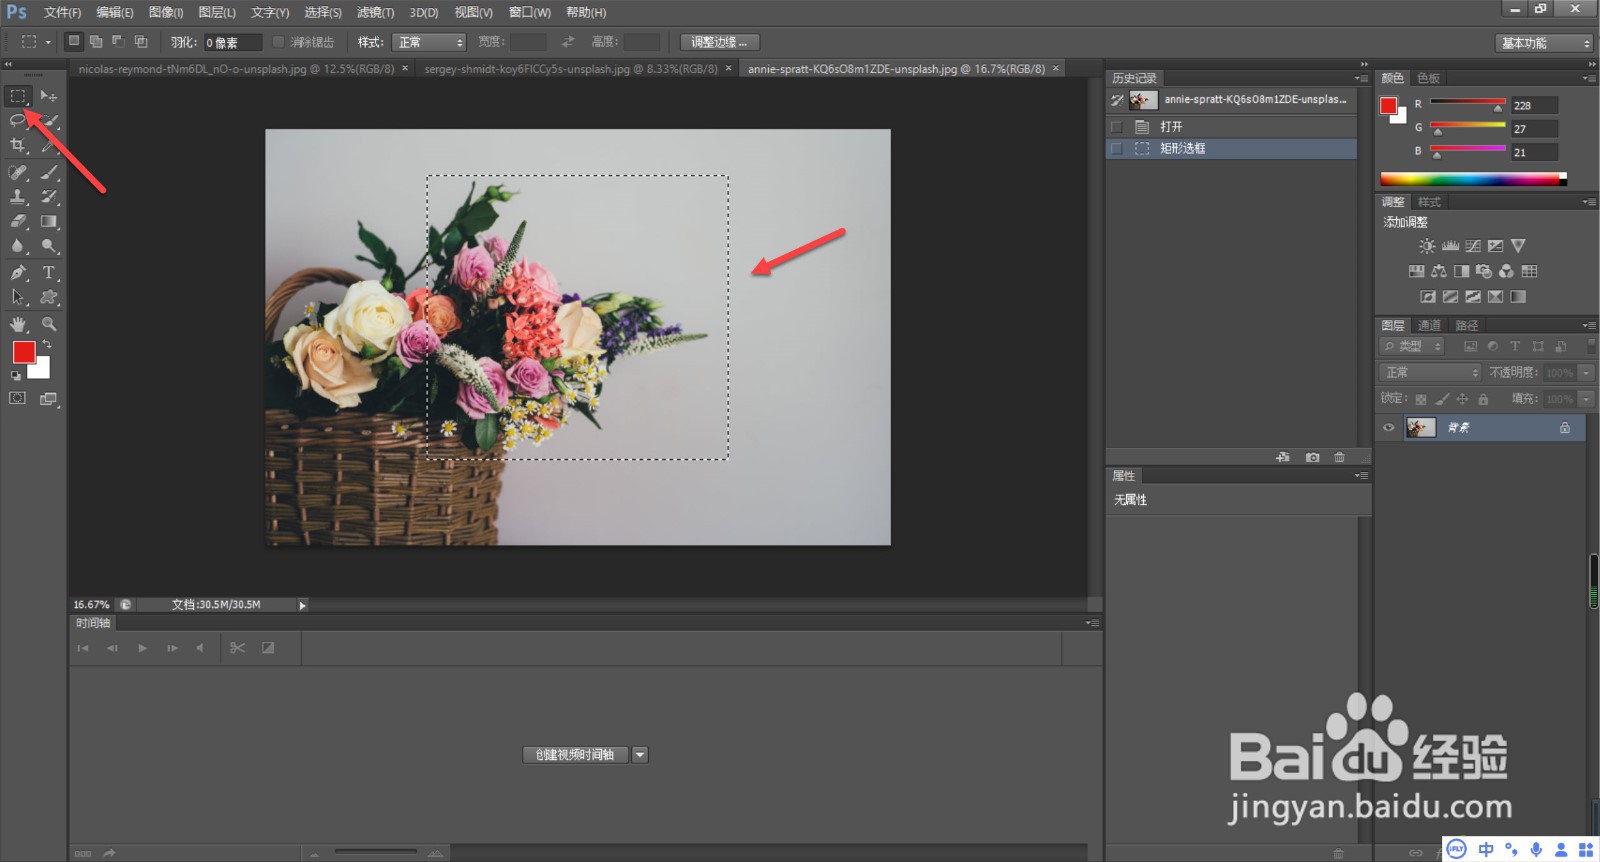Delete current history state trash icon

pyautogui.click(x=1340, y=457)
